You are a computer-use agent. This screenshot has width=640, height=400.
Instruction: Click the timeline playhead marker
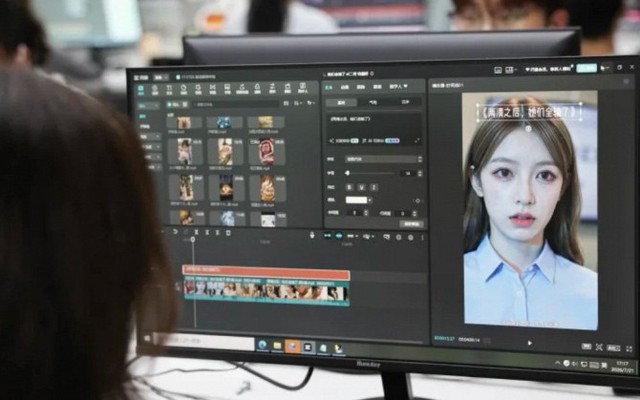[193, 240]
